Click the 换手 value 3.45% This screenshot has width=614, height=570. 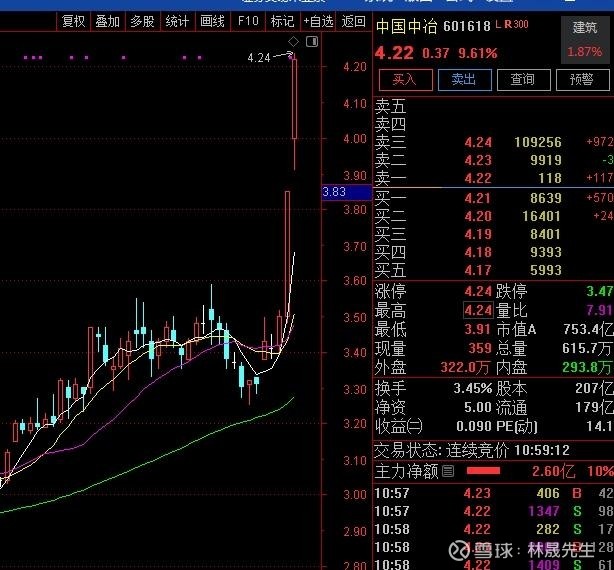pyautogui.click(x=473, y=388)
